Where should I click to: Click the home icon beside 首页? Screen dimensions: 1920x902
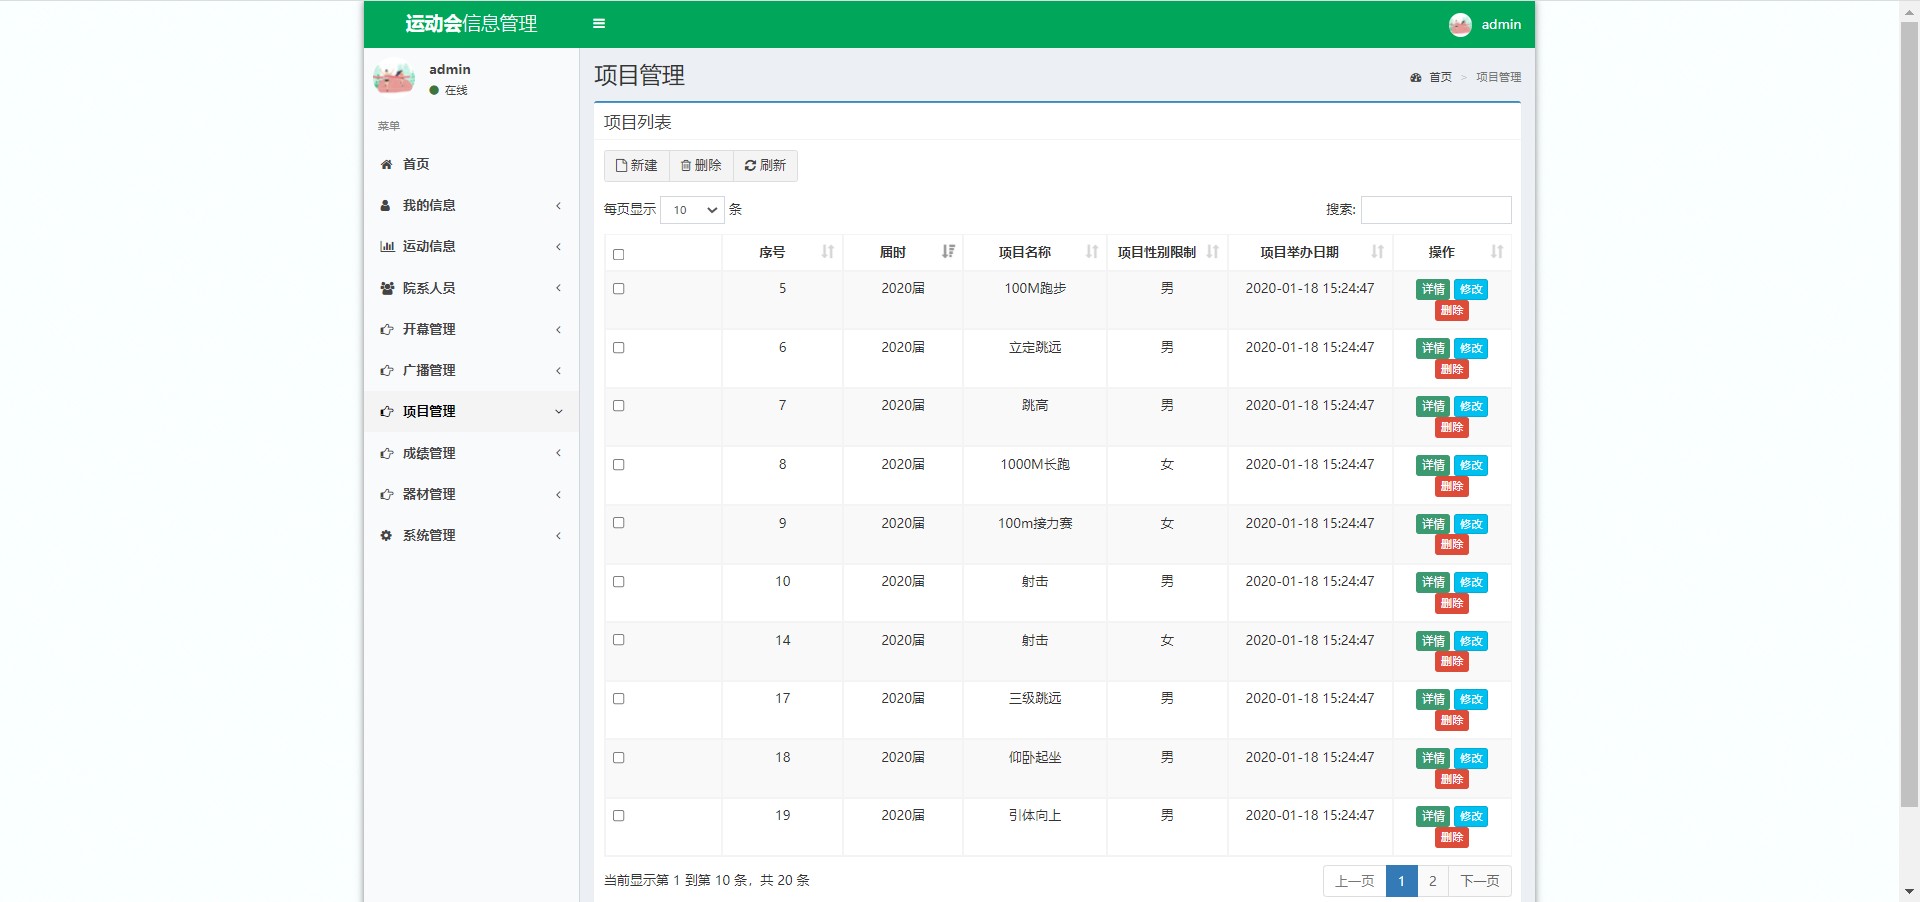click(x=386, y=164)
